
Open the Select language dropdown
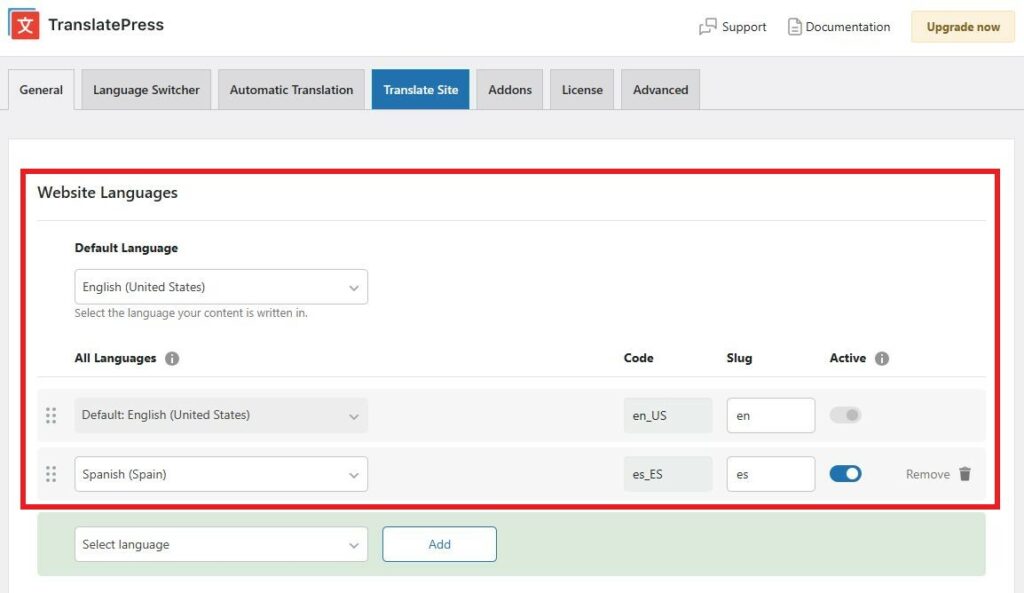(220, 544)
